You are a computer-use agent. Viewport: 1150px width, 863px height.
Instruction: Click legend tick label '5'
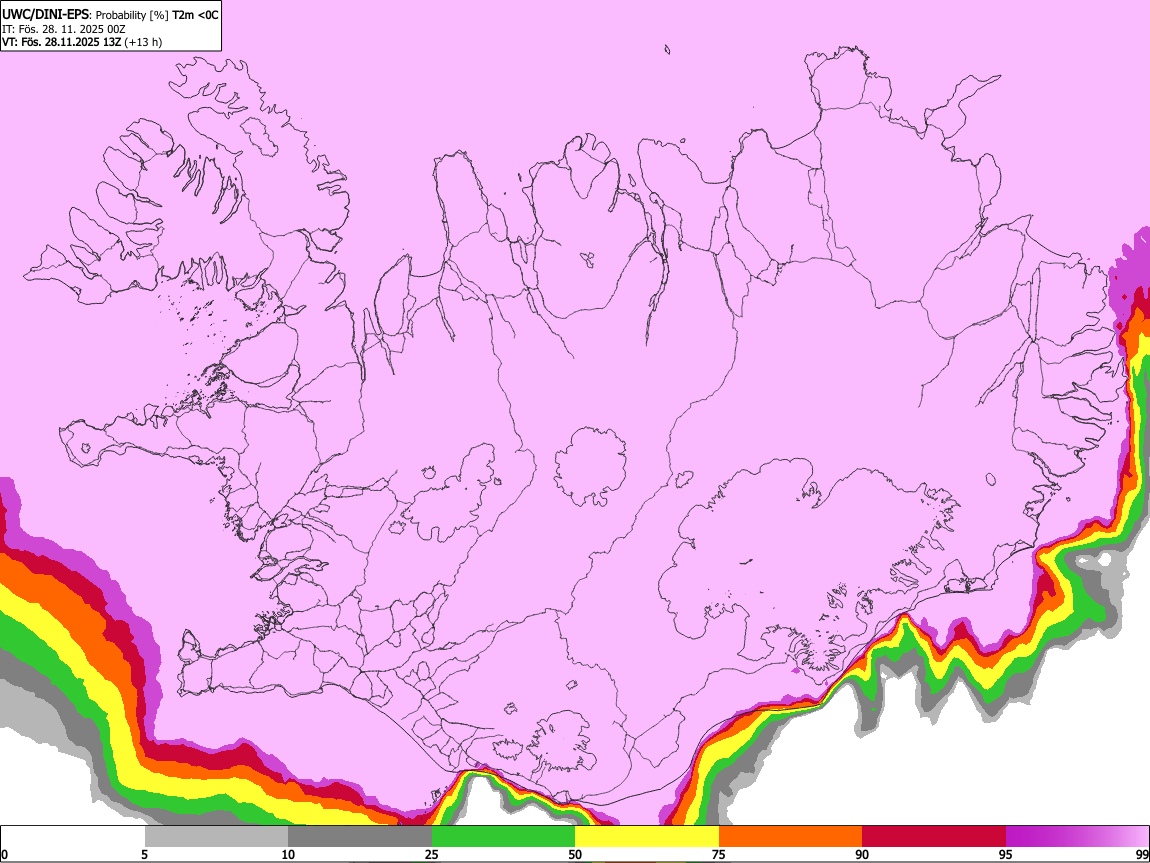click(x=144, y=854)
